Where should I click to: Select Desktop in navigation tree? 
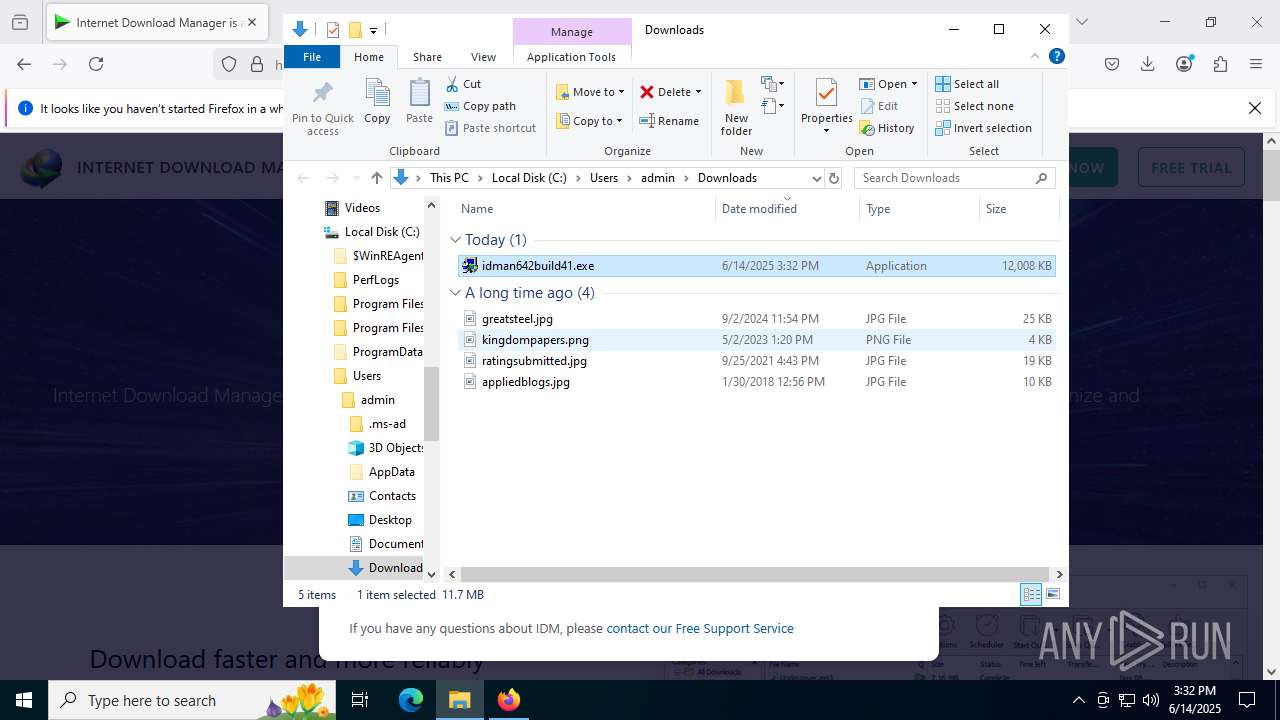[390, 520]
